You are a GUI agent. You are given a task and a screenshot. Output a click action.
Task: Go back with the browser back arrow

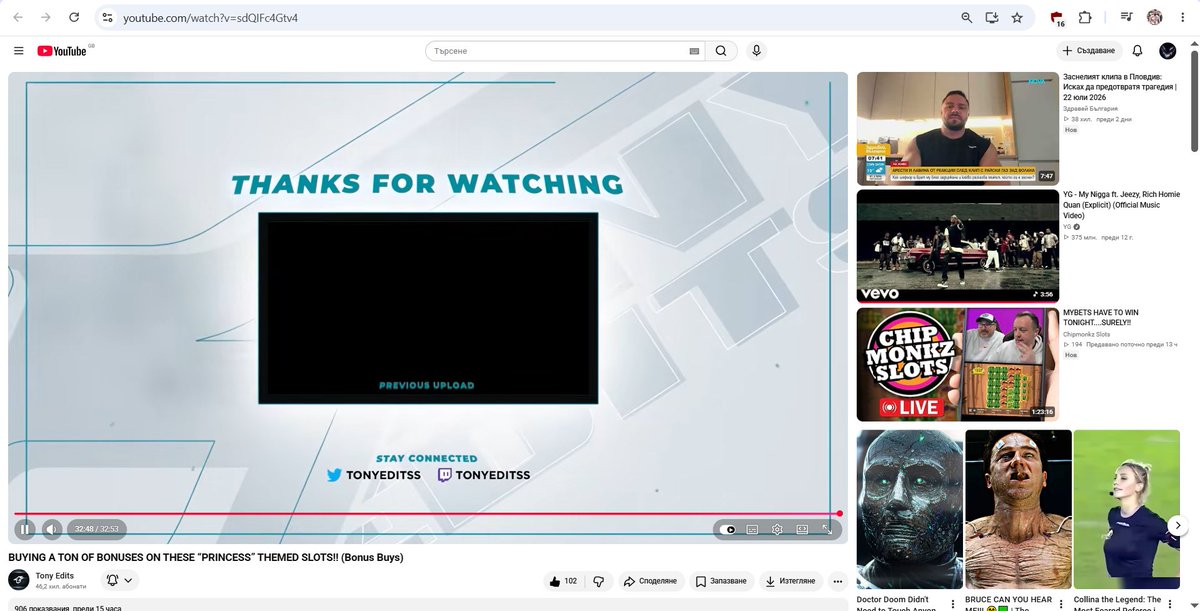coord(18,18)
